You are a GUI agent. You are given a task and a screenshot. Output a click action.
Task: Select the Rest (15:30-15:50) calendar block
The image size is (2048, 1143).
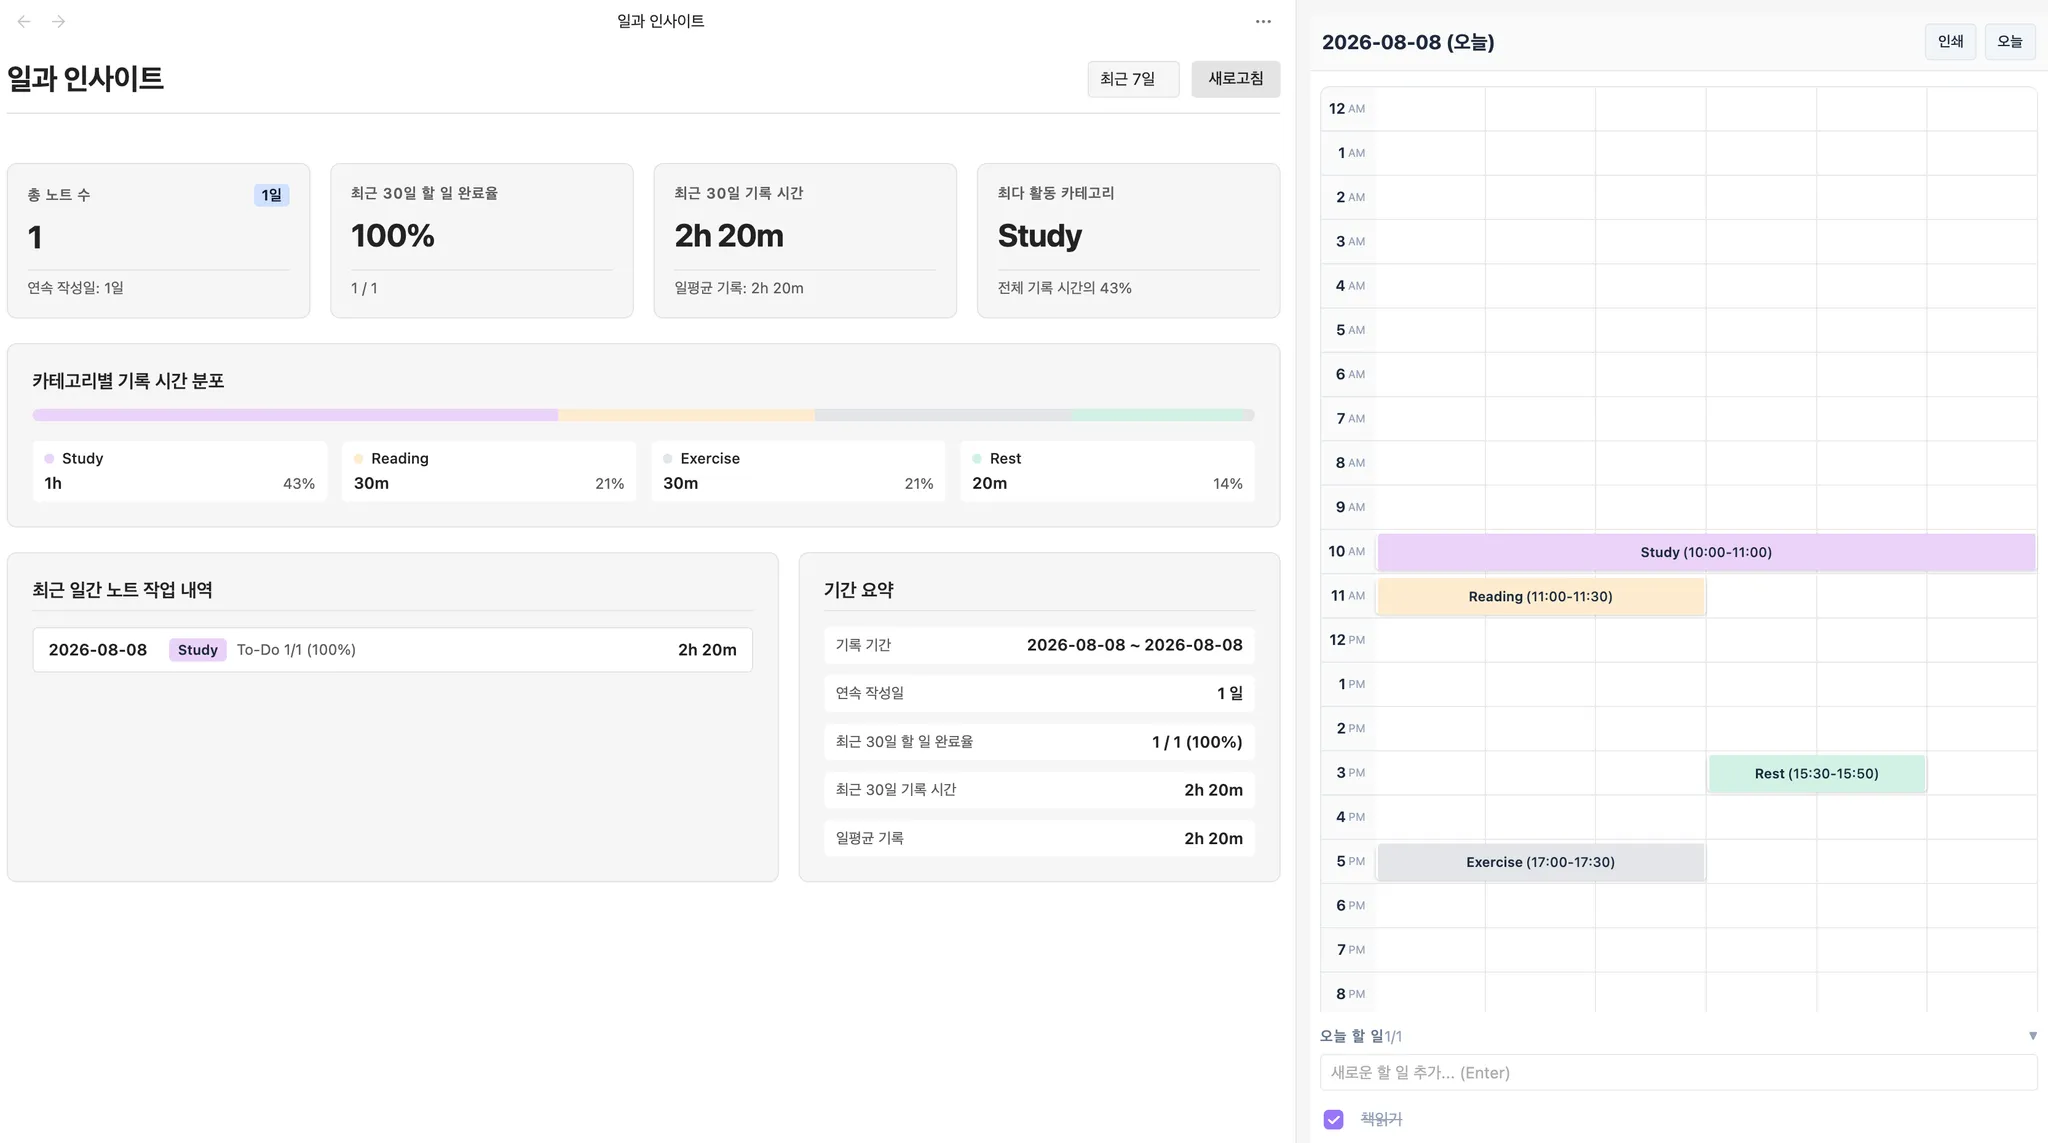point(1816,773)
